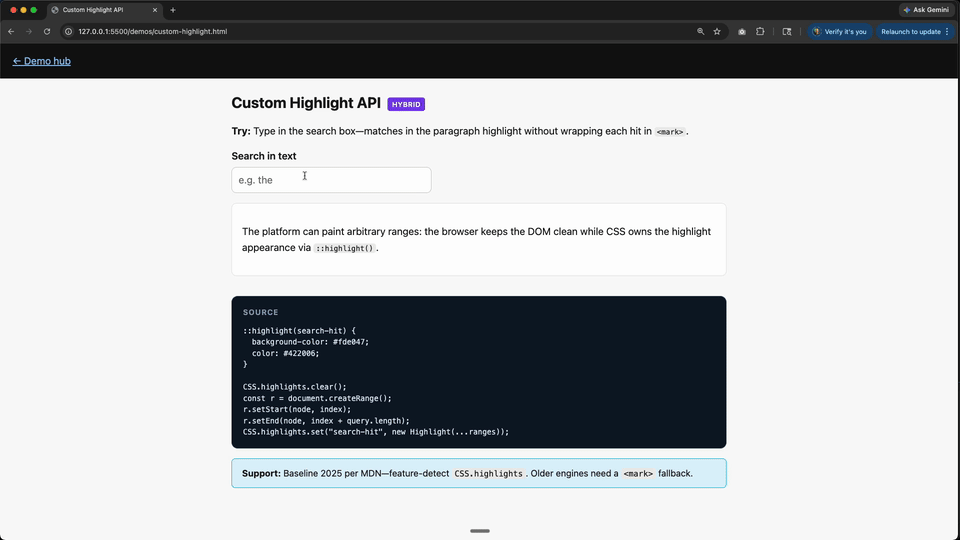The width and height of the screenshot is (960, 540).
Task: Click the Ask Gemini button
Action: 925,10
